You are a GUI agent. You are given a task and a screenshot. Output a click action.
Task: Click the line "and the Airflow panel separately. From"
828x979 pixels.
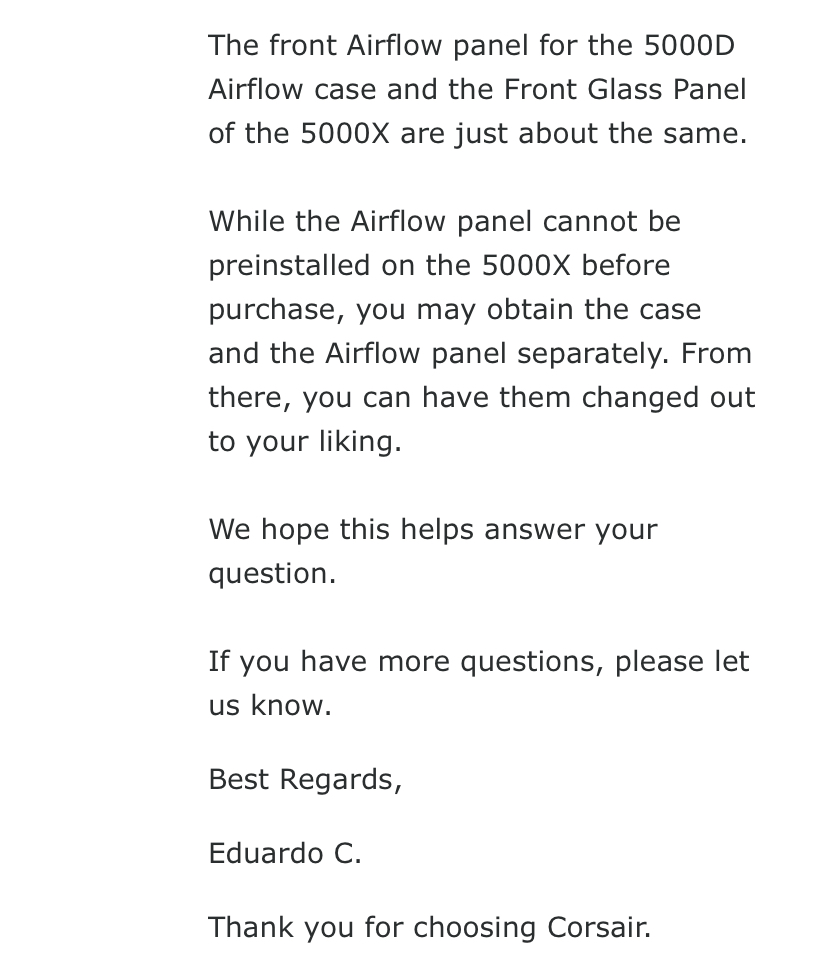click(480, 353)
